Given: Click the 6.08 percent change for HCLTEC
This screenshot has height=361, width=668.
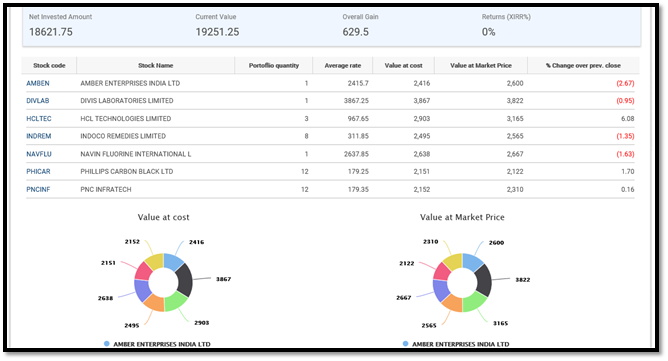Looking at the screenshot, I should (x=628, y=118).
